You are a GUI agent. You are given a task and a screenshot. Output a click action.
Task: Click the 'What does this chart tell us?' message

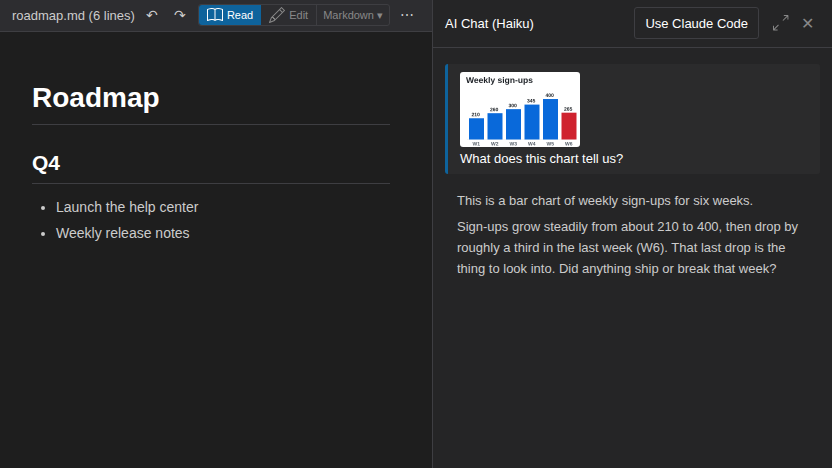541,159
